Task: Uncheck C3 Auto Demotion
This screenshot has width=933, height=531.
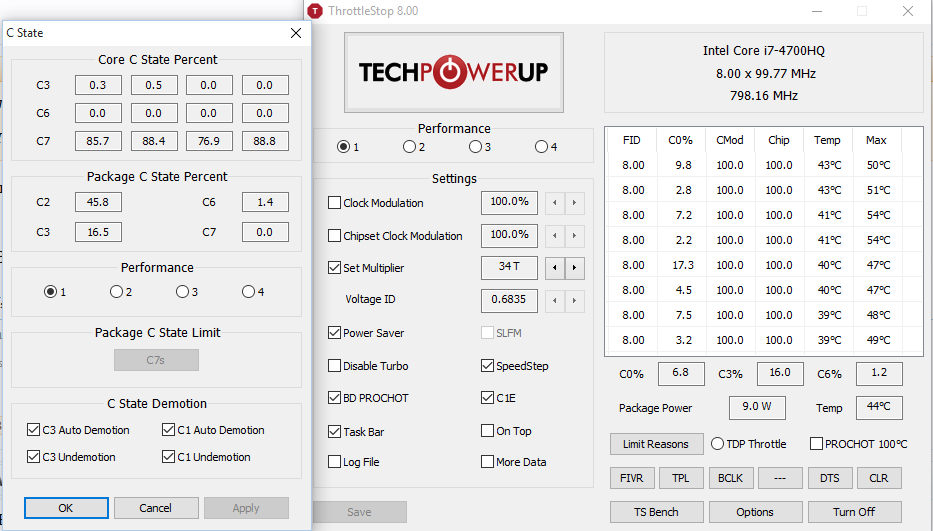Action: point(33,429)
